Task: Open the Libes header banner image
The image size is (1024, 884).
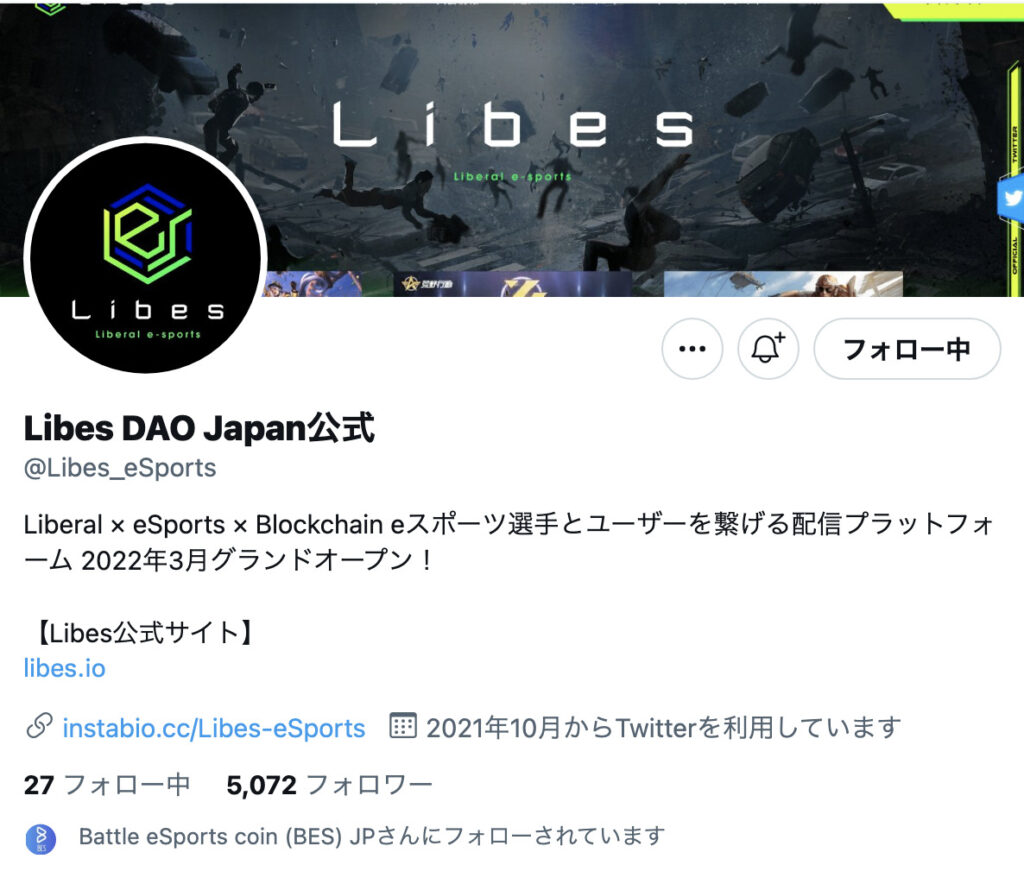Action: (512, 149)
